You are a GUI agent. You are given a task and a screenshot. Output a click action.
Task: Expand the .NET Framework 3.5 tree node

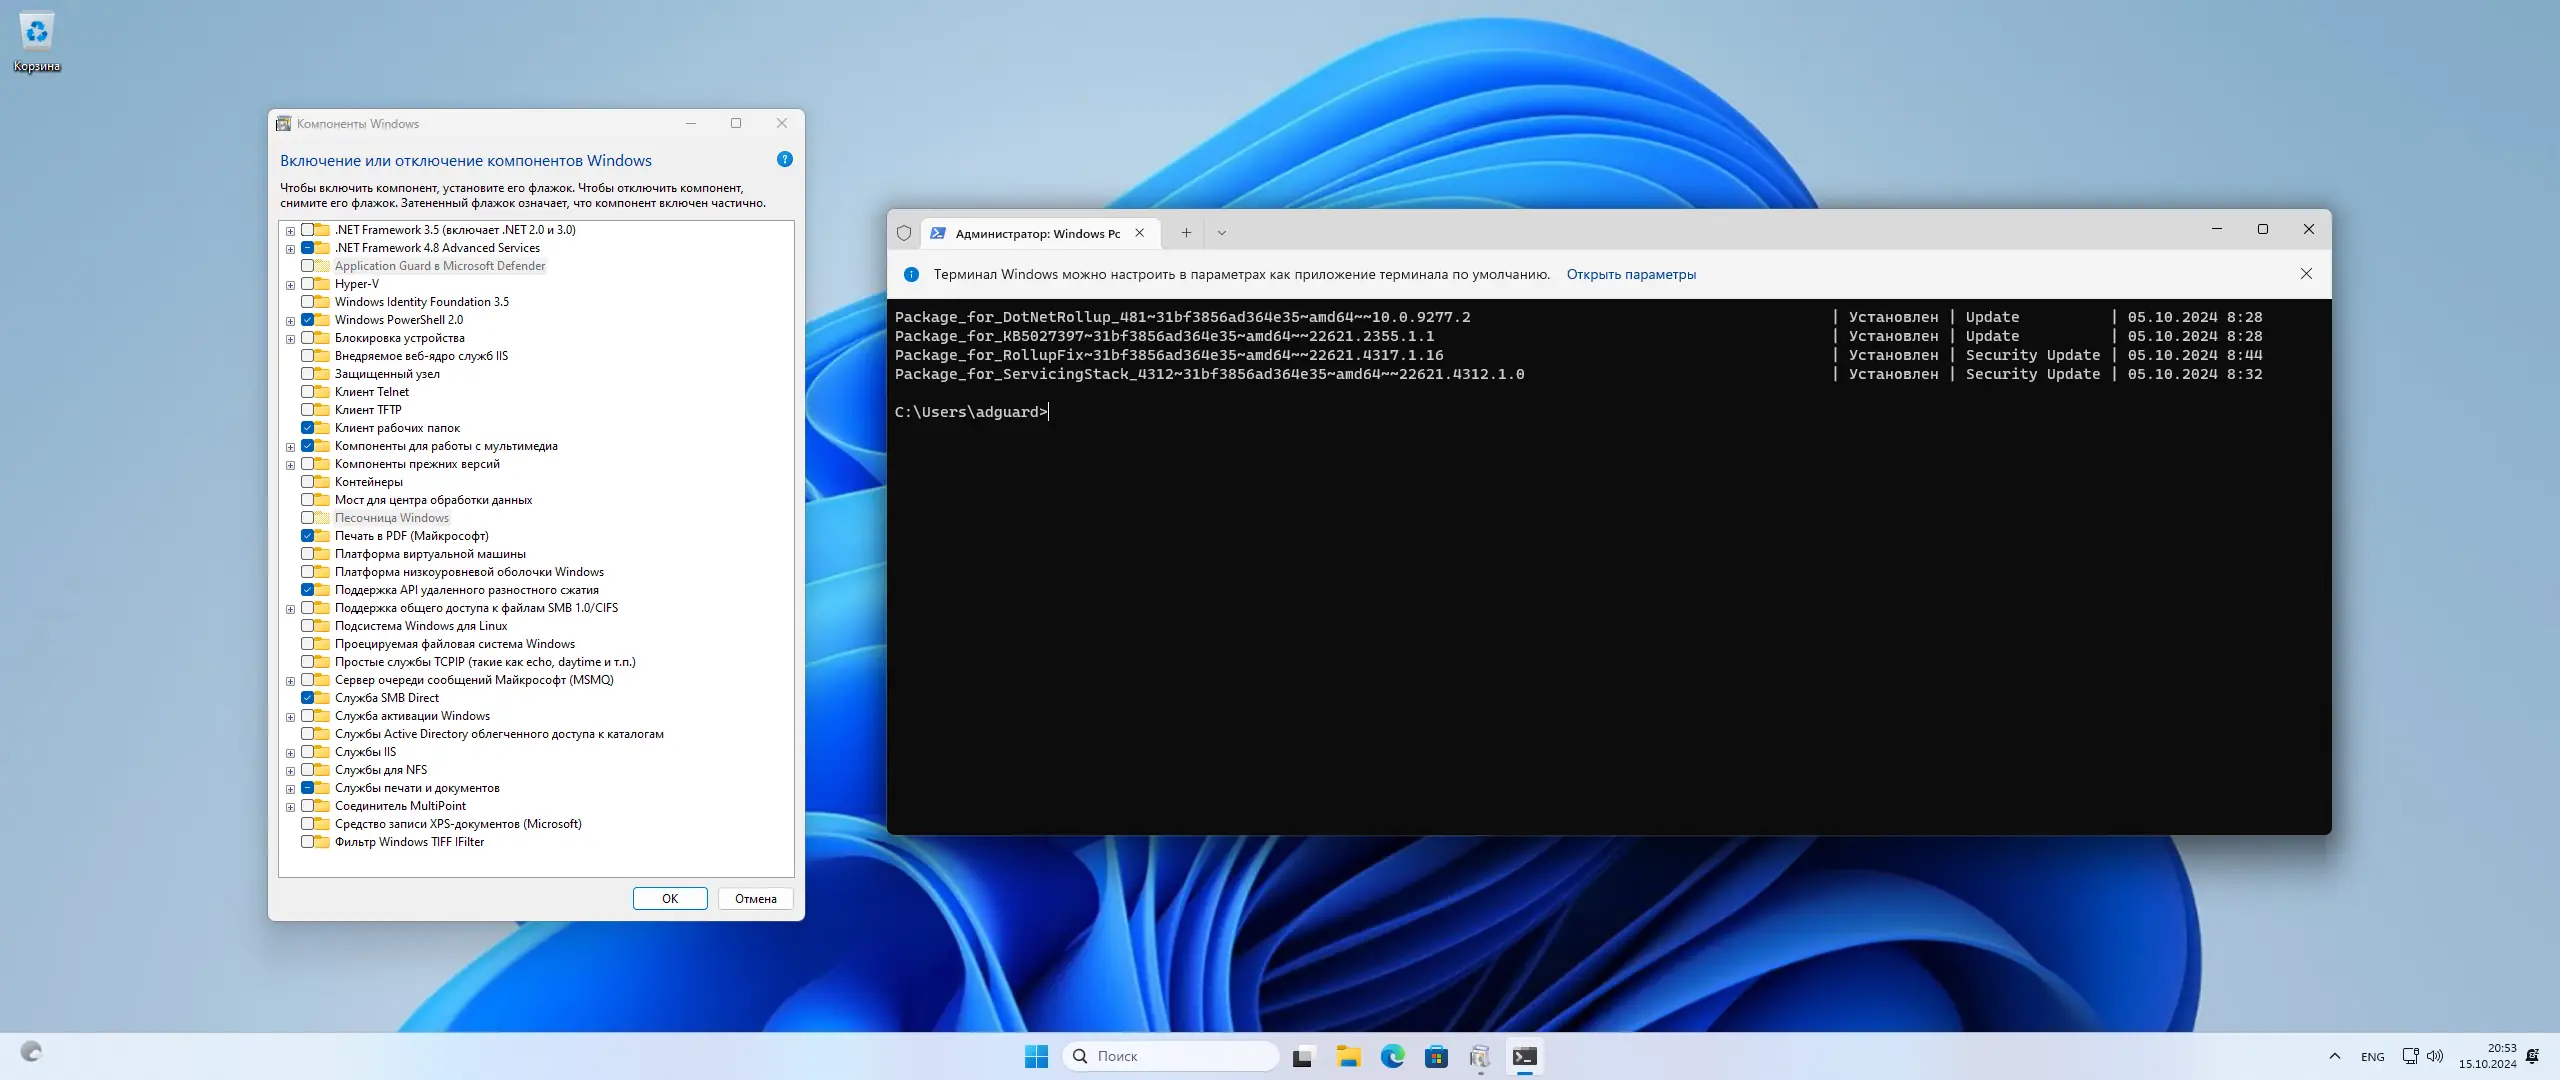[290, 231]
